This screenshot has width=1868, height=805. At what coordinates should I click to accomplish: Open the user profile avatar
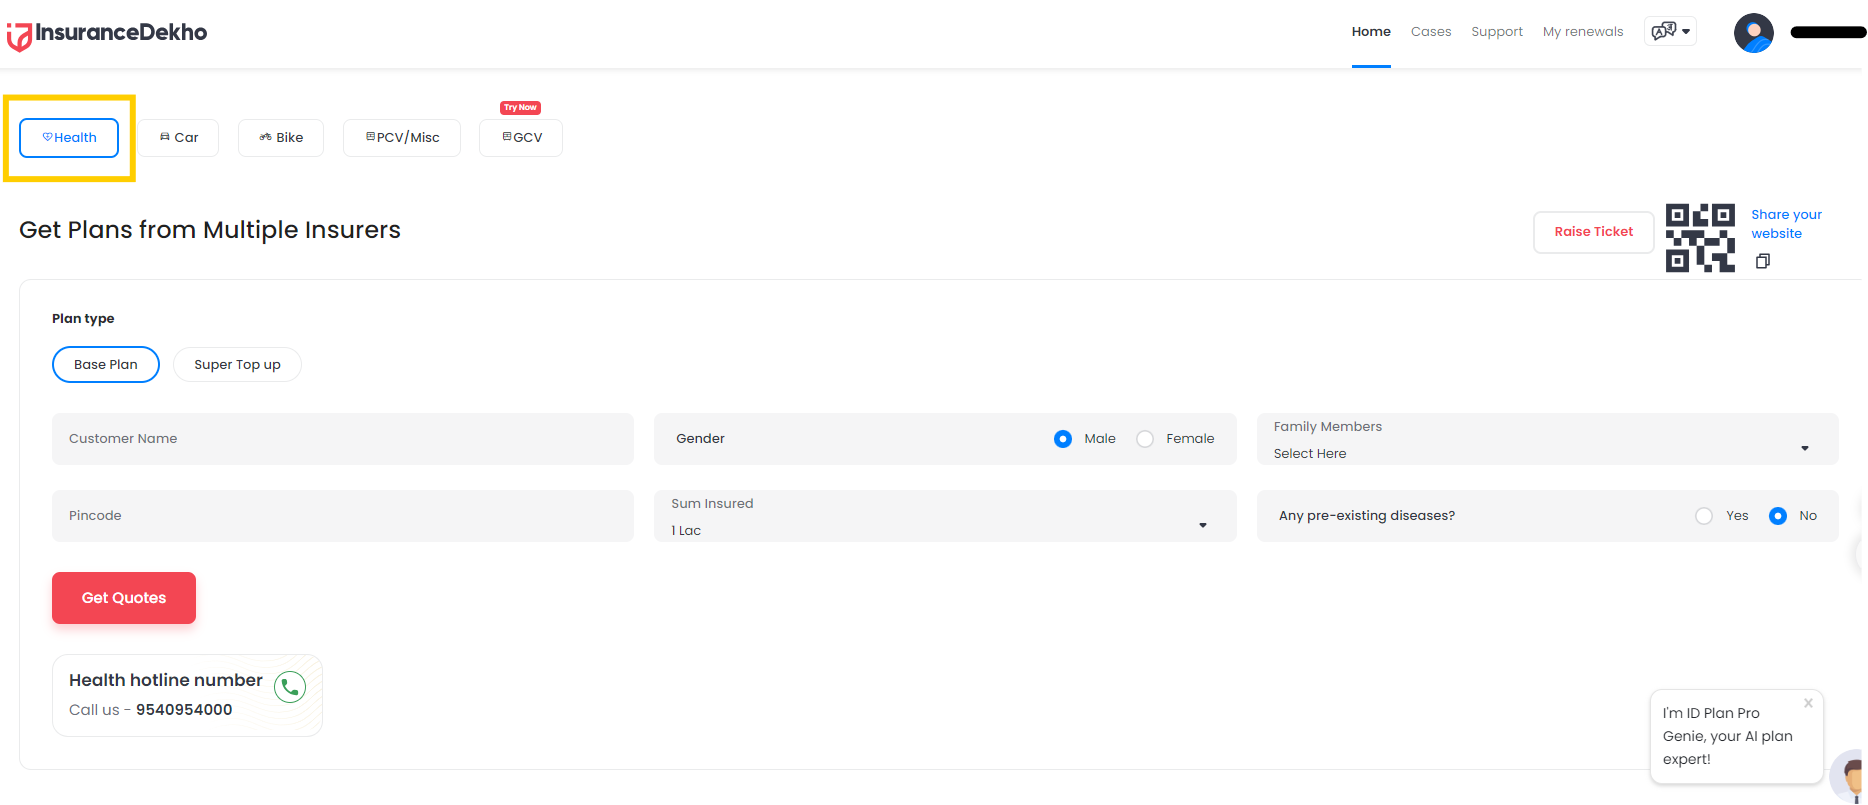(1753, 33)
